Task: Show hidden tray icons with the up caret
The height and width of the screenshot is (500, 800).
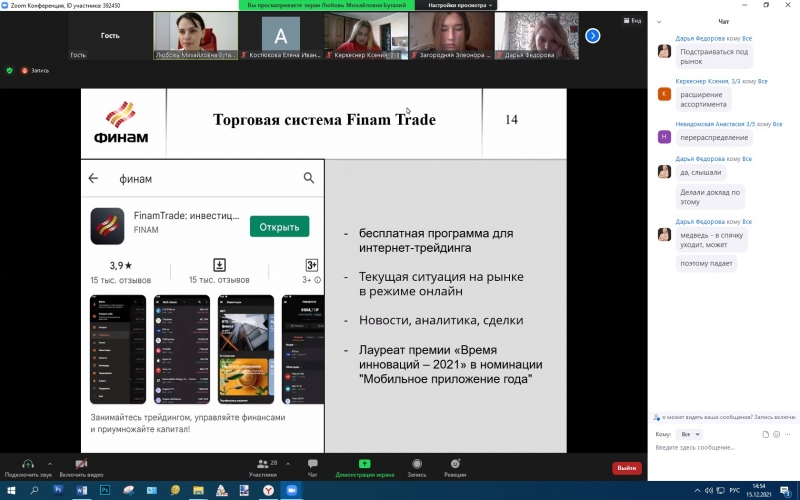Action: point(697,490)
